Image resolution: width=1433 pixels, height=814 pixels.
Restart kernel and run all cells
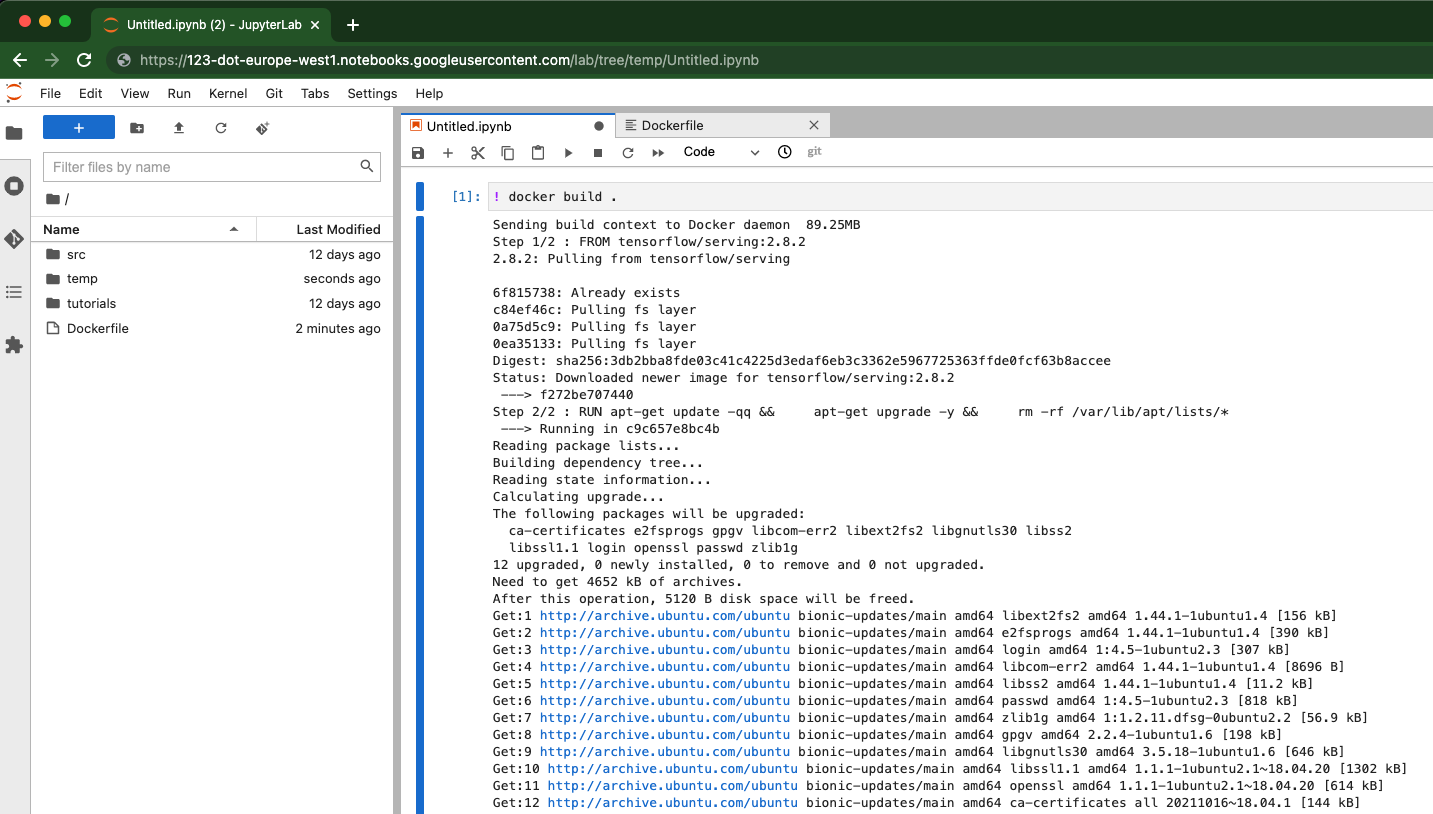click(658, 153)
